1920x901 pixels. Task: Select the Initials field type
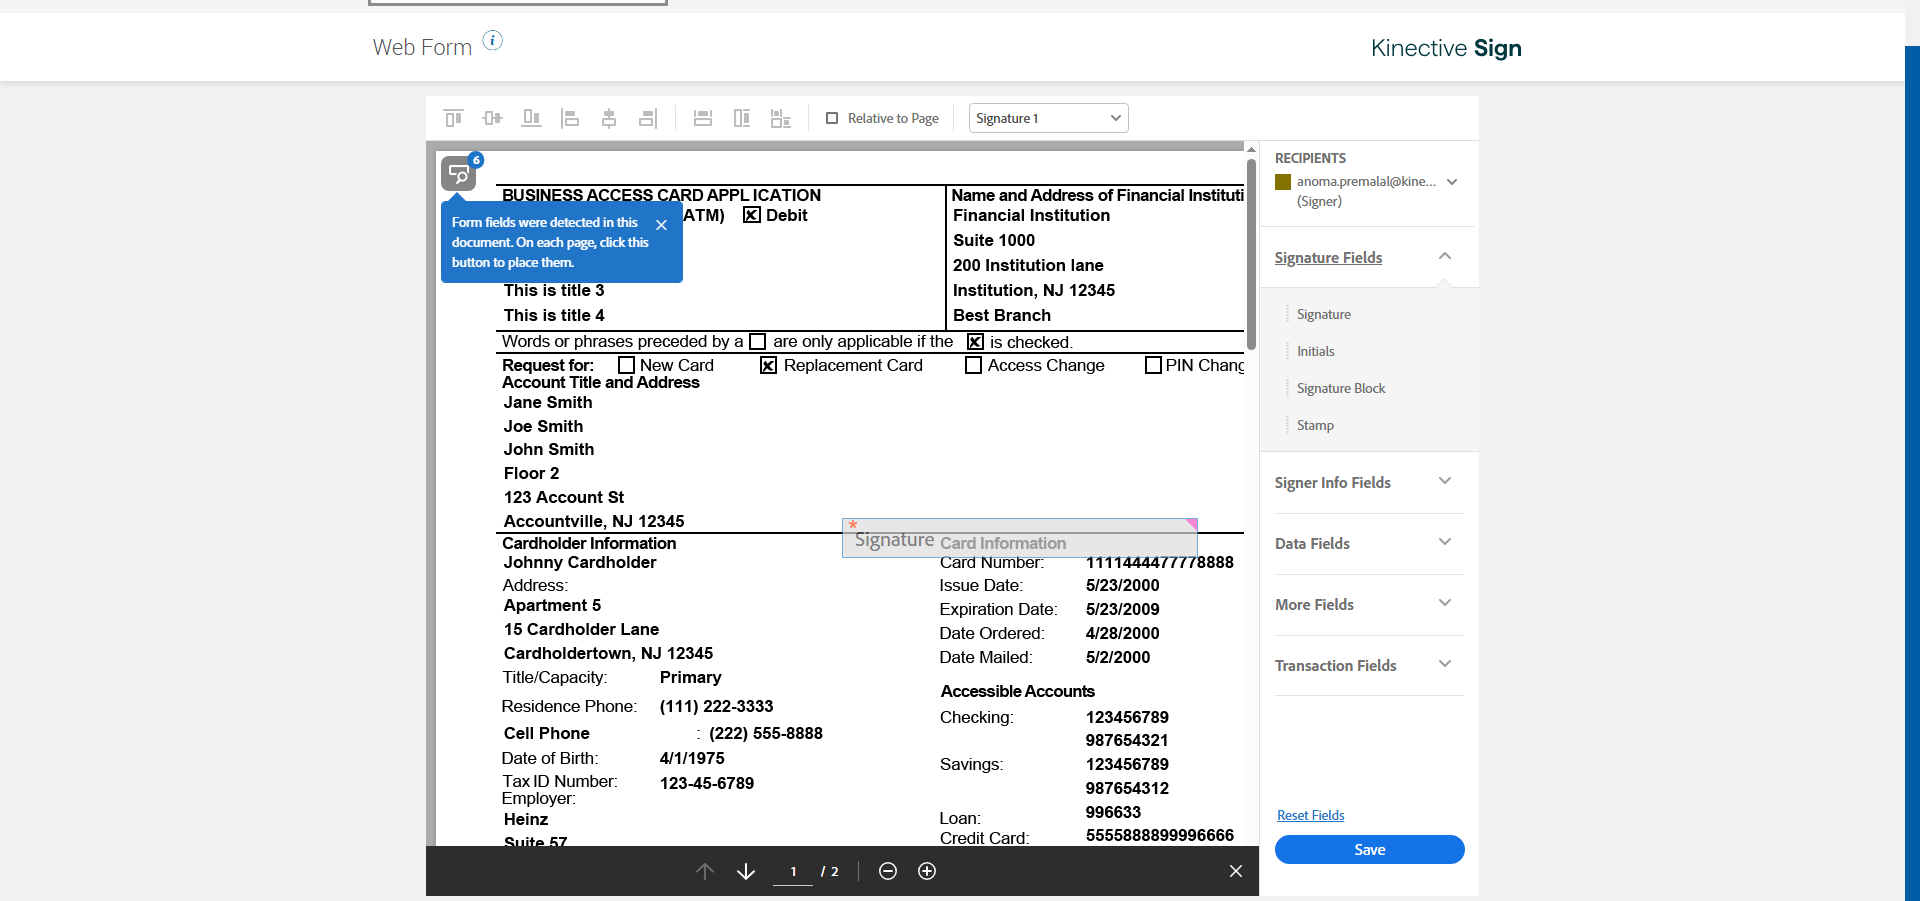click(1315, 351)
